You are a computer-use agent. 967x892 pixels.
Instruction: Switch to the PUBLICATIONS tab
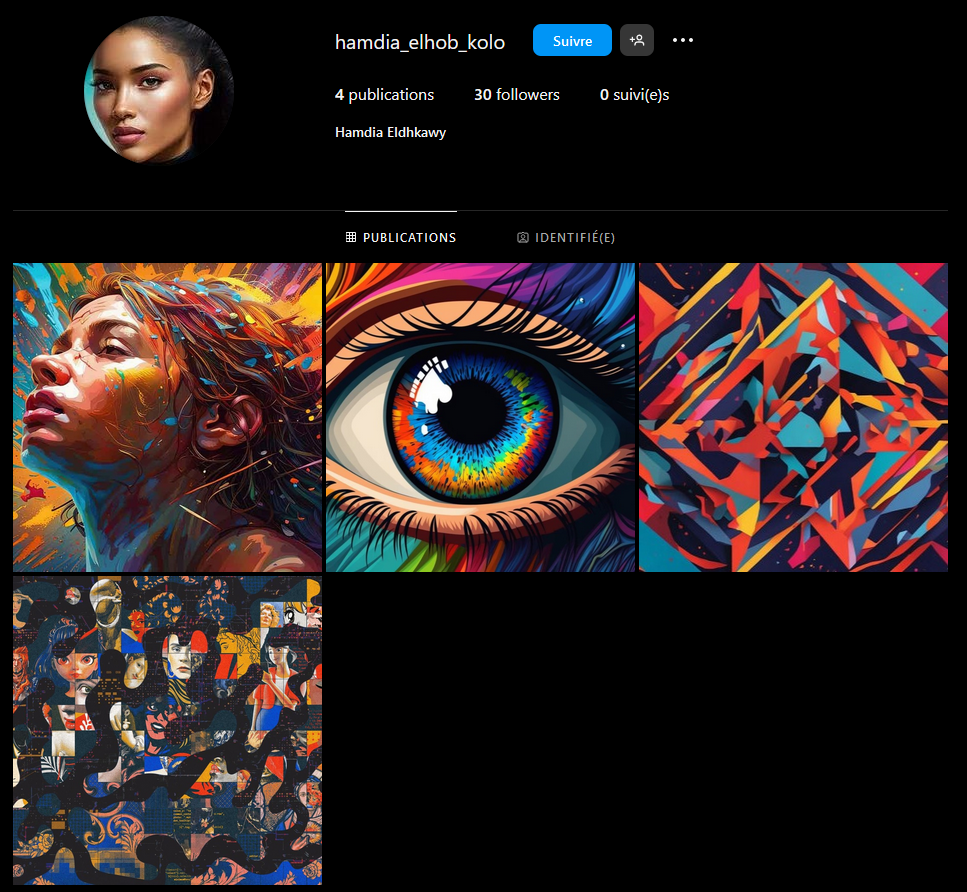pyautogui.click(x=401, y=237)
